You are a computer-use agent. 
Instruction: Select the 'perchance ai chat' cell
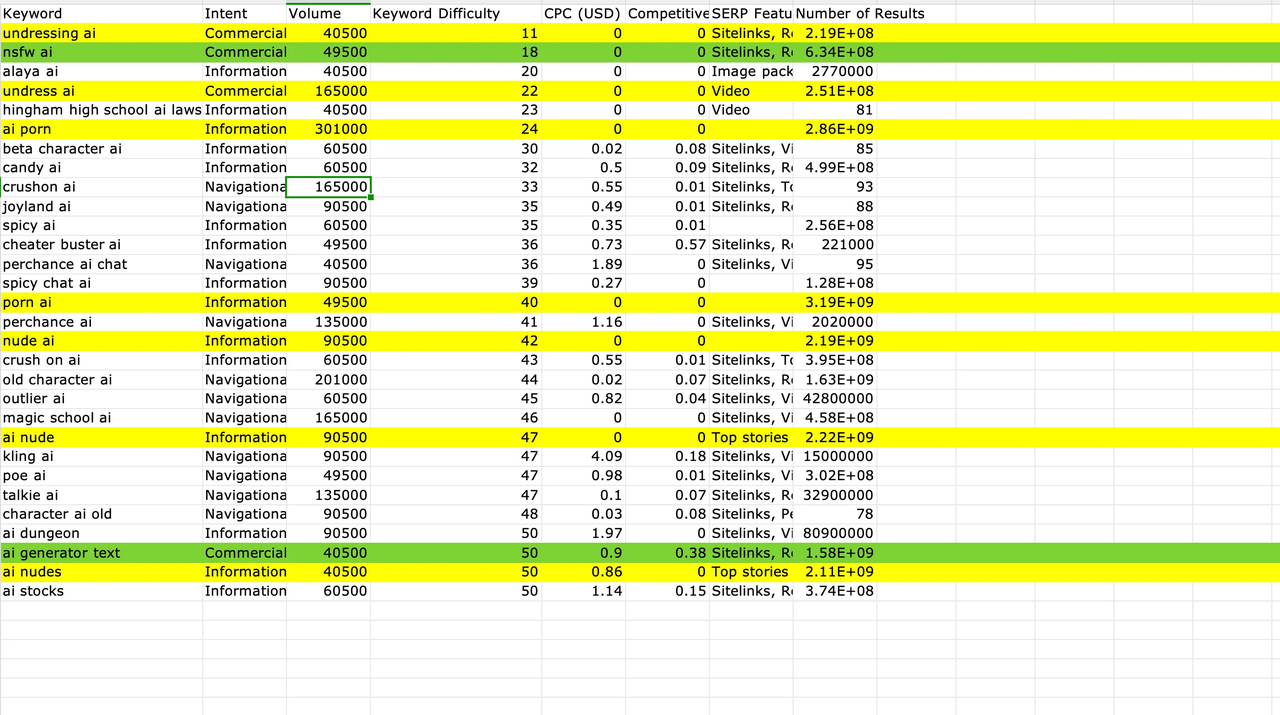tap(101, 264)
